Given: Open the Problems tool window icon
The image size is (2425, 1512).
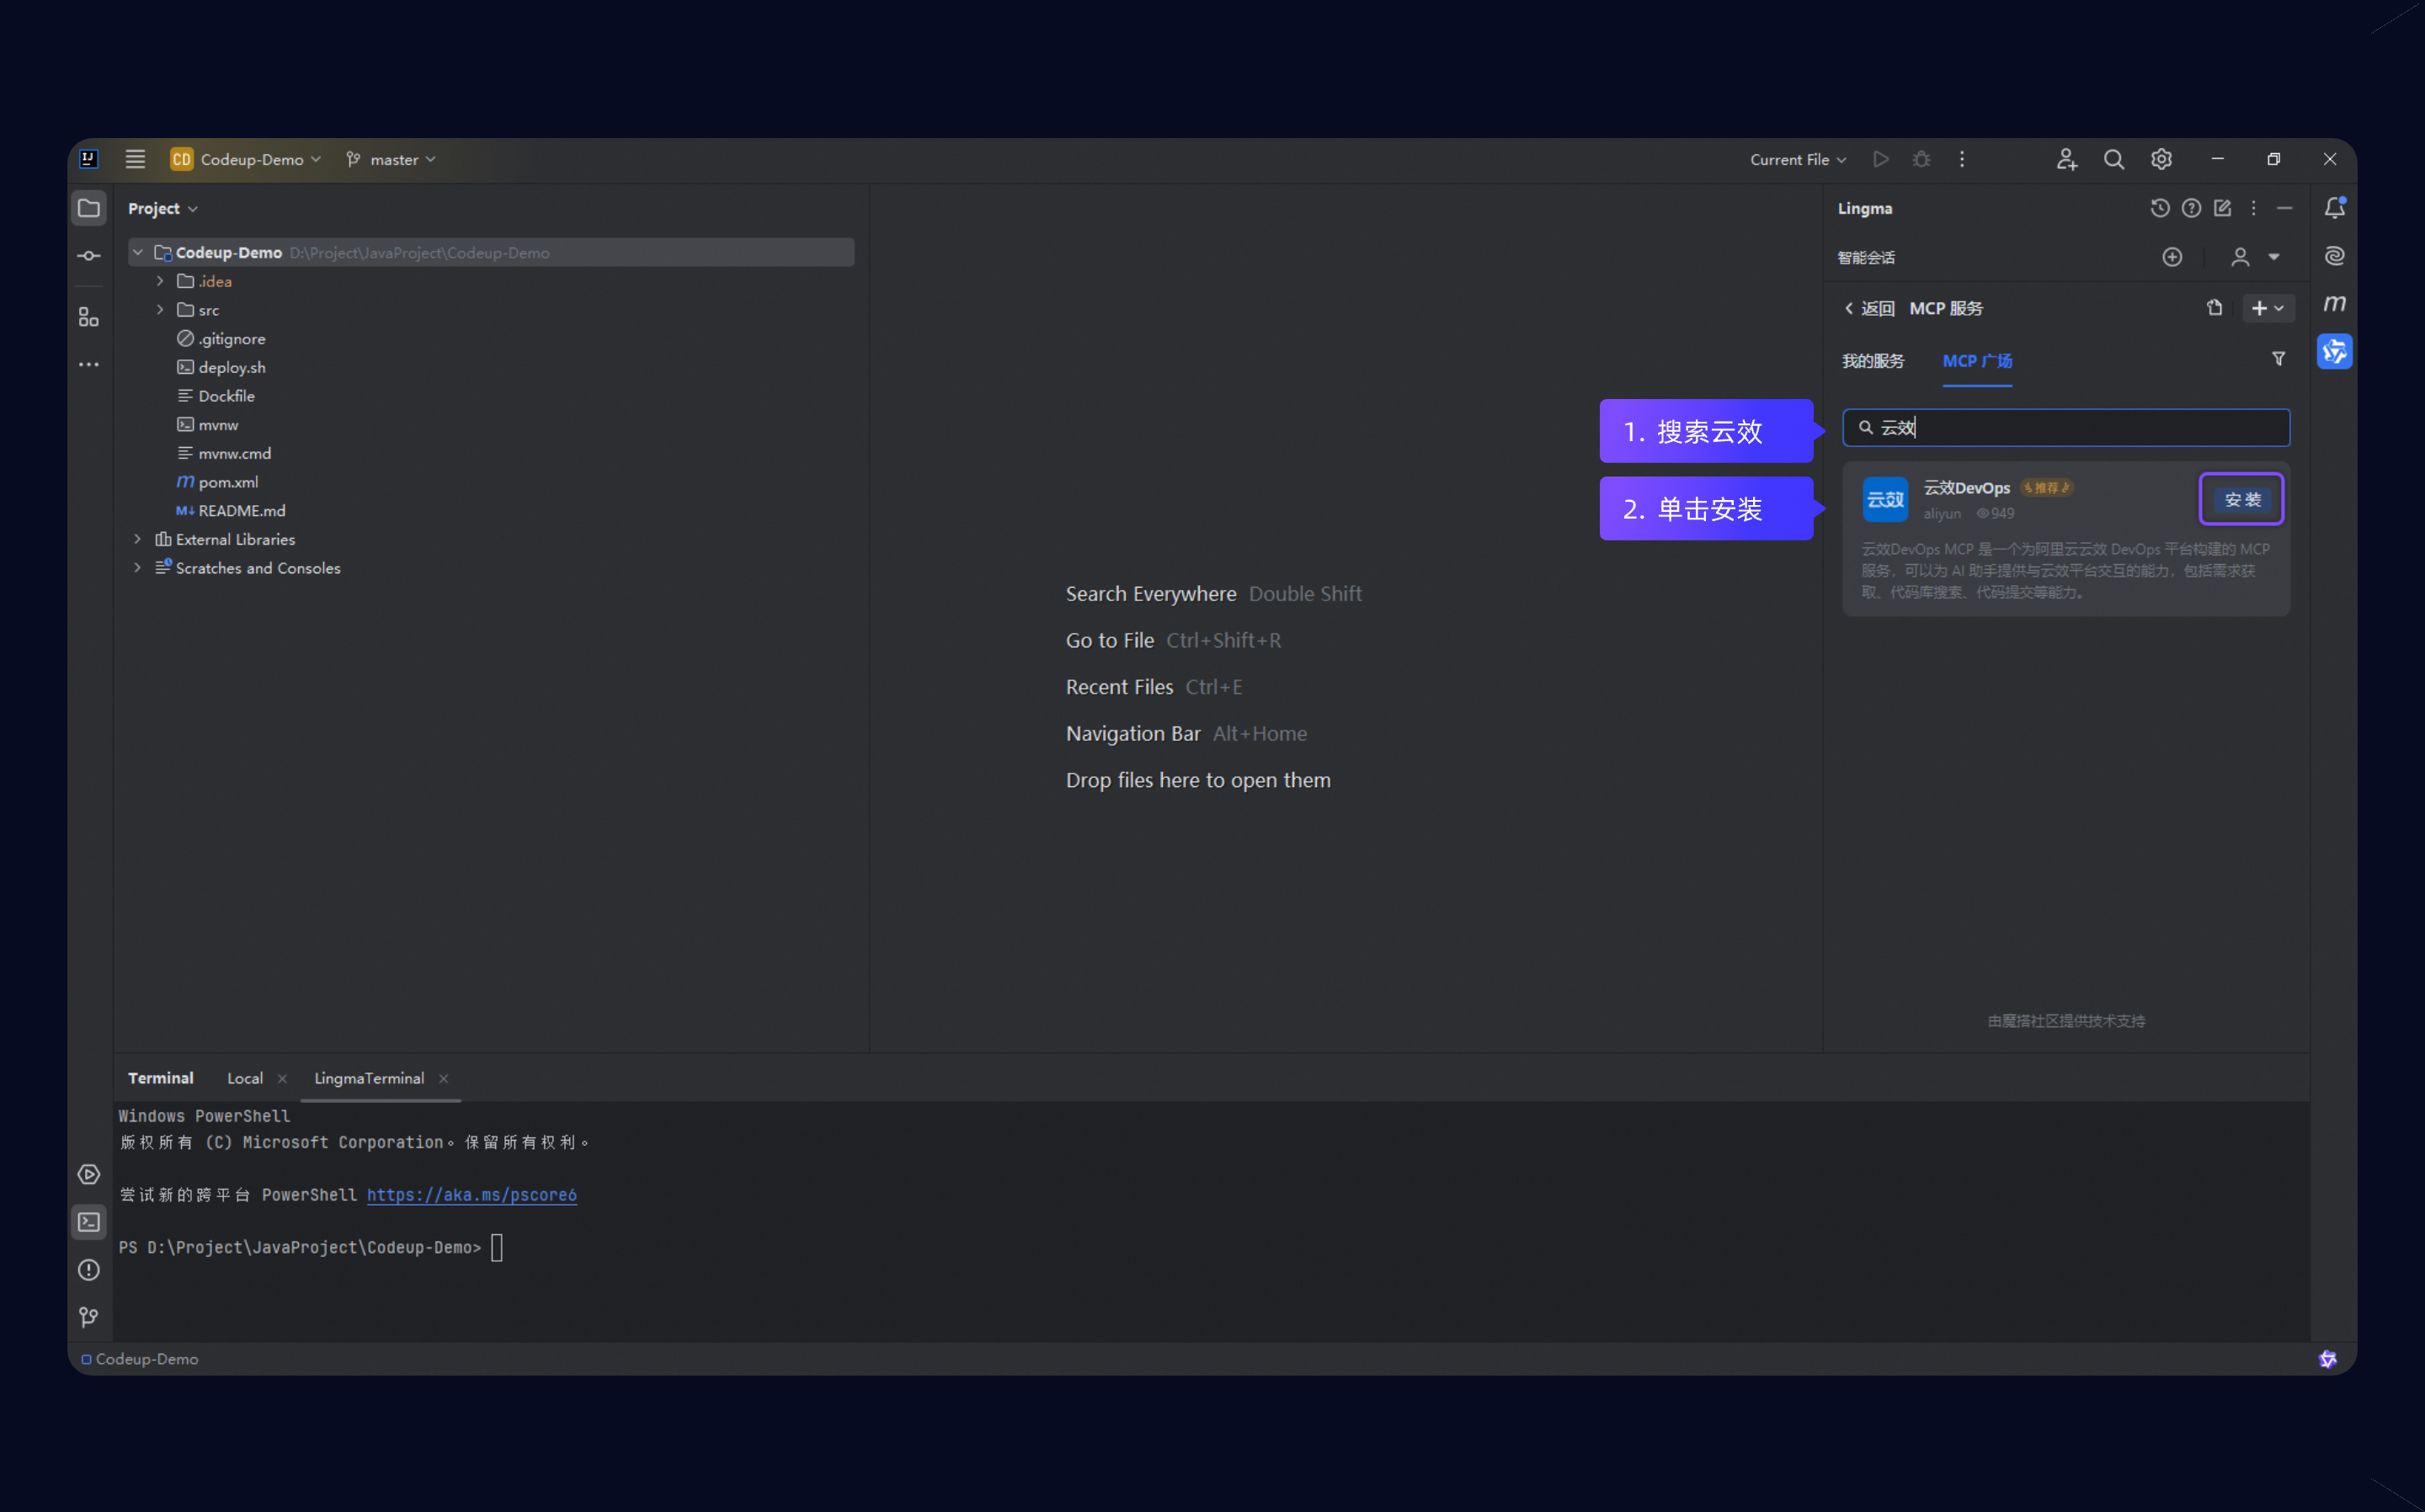Looking at the screenshot, I should 89,1270.
